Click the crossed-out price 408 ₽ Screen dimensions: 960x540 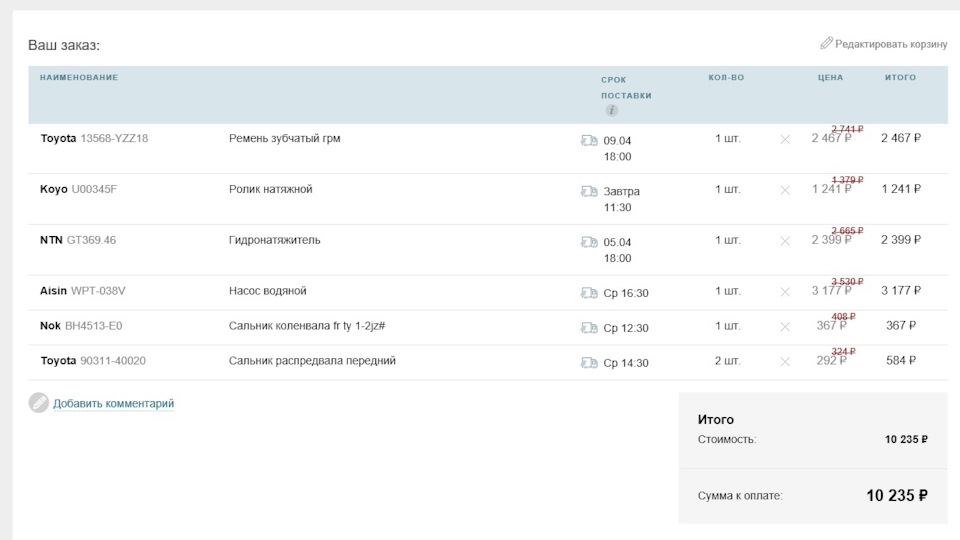point(843,317)
